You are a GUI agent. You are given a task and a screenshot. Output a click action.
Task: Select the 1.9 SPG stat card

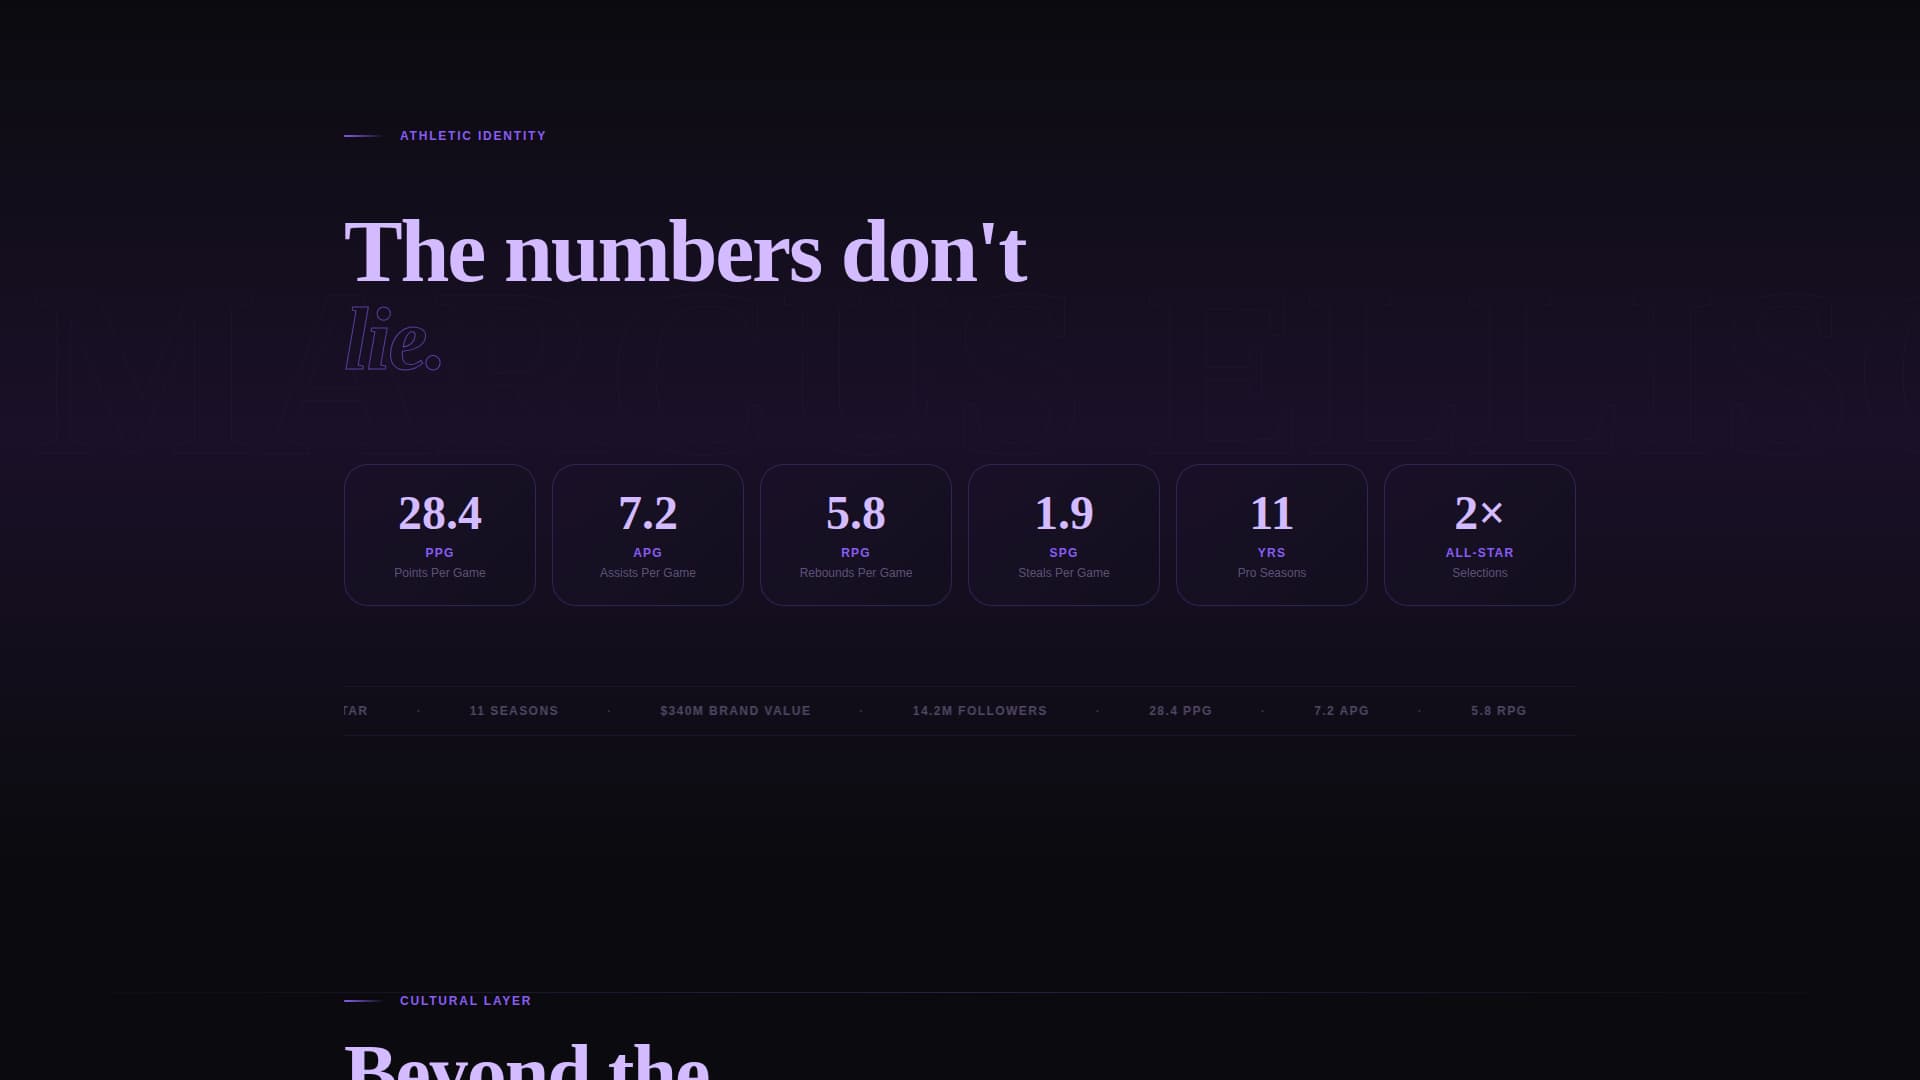(x=1063, y=533)
